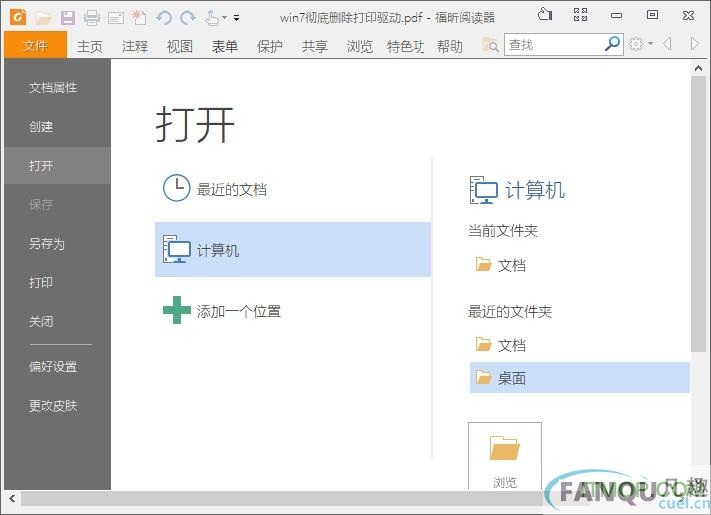Select 另存为 in the sidebar

[x=58, y=243]
